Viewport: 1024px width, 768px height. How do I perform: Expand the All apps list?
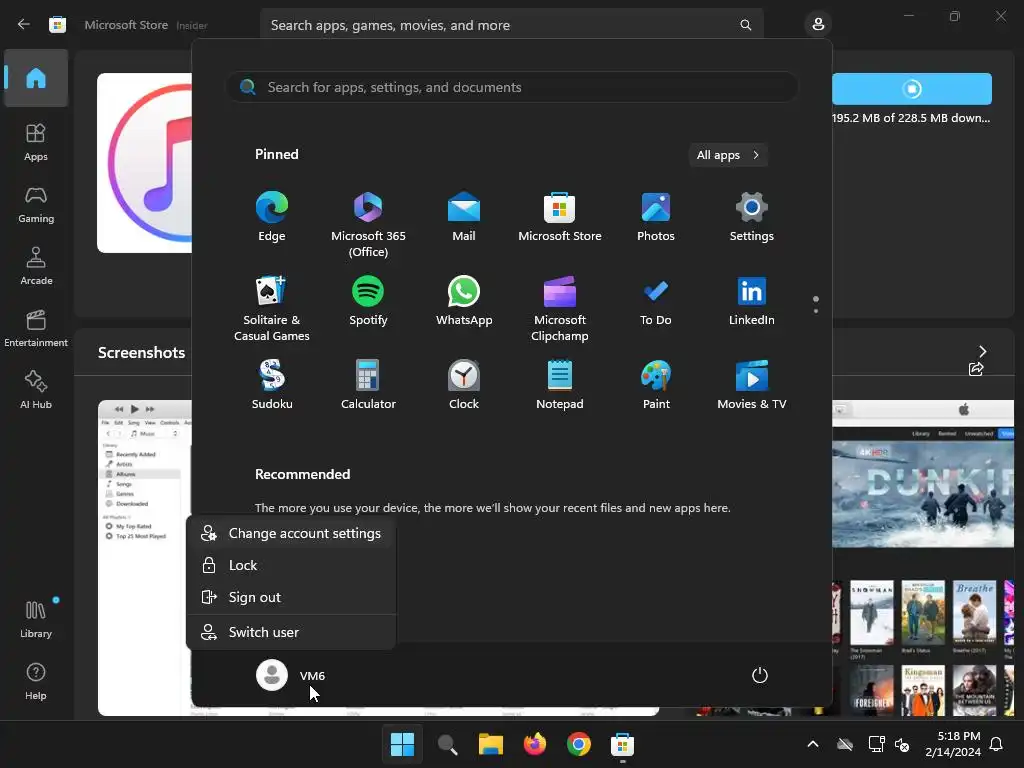[728, 155]
